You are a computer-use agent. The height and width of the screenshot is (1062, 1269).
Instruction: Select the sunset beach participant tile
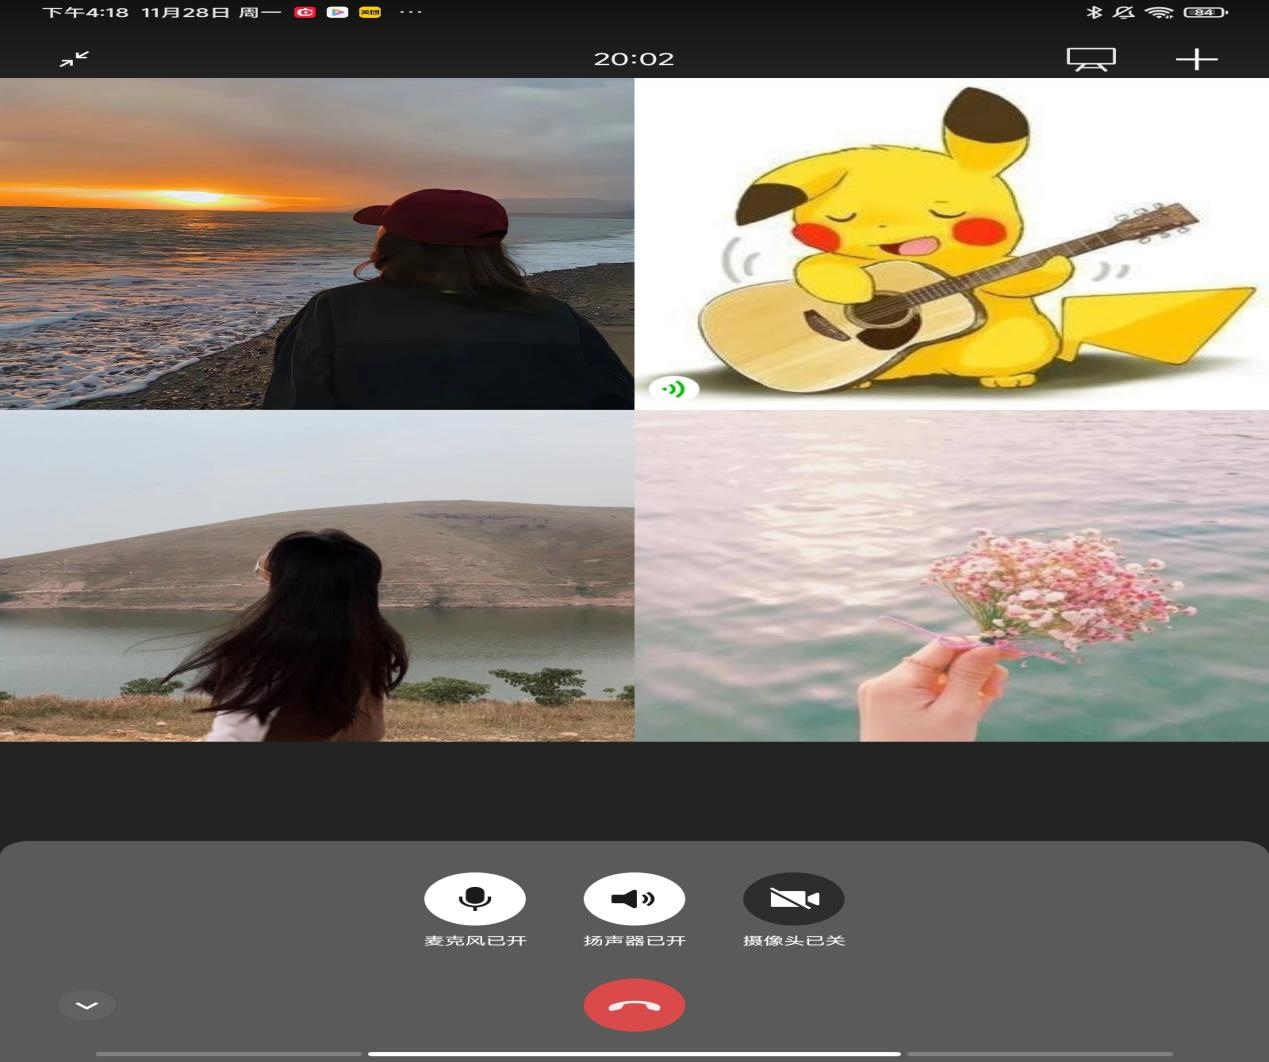pyautogui.click(x=317, y=244)
